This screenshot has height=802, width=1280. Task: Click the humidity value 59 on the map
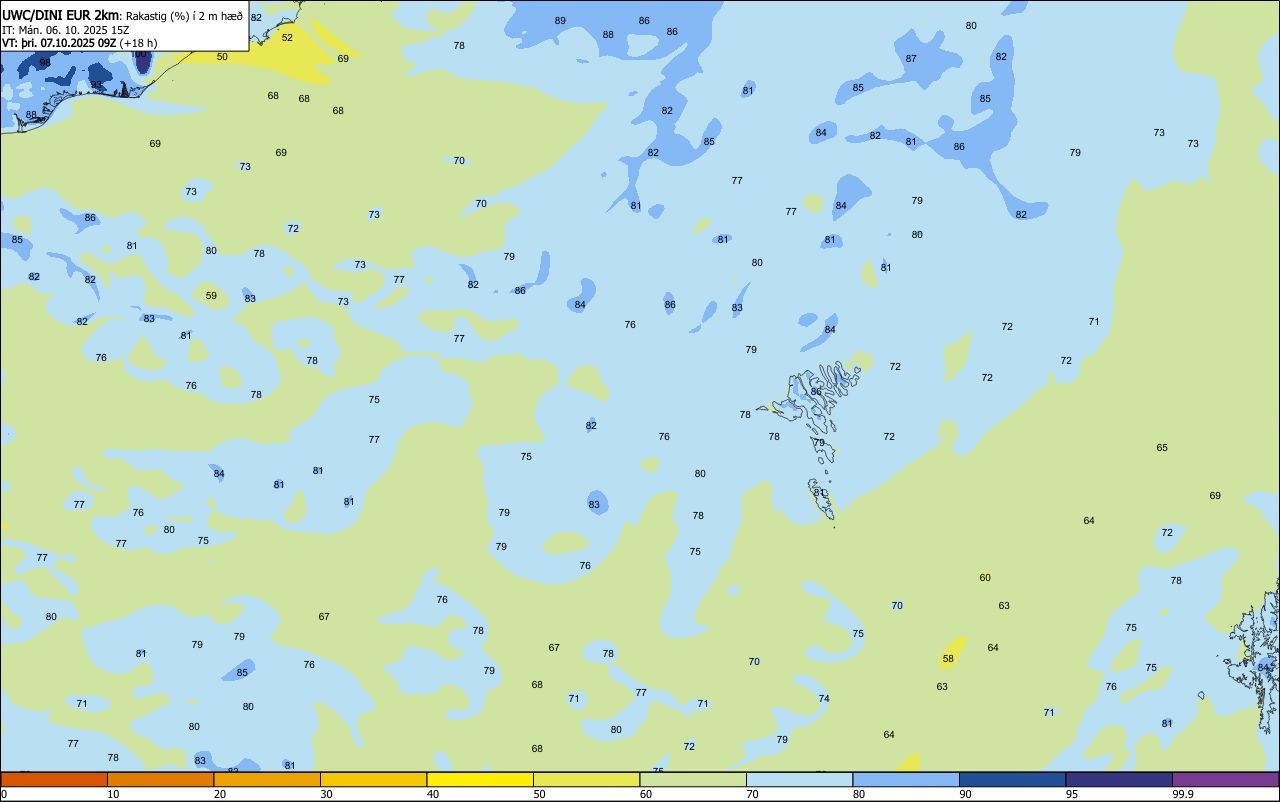211,295
